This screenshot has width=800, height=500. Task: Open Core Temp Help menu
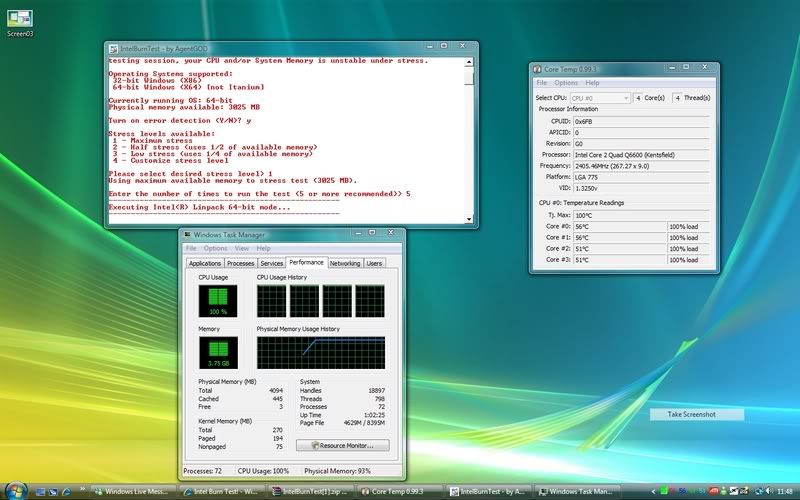click(x=592, y=83)
